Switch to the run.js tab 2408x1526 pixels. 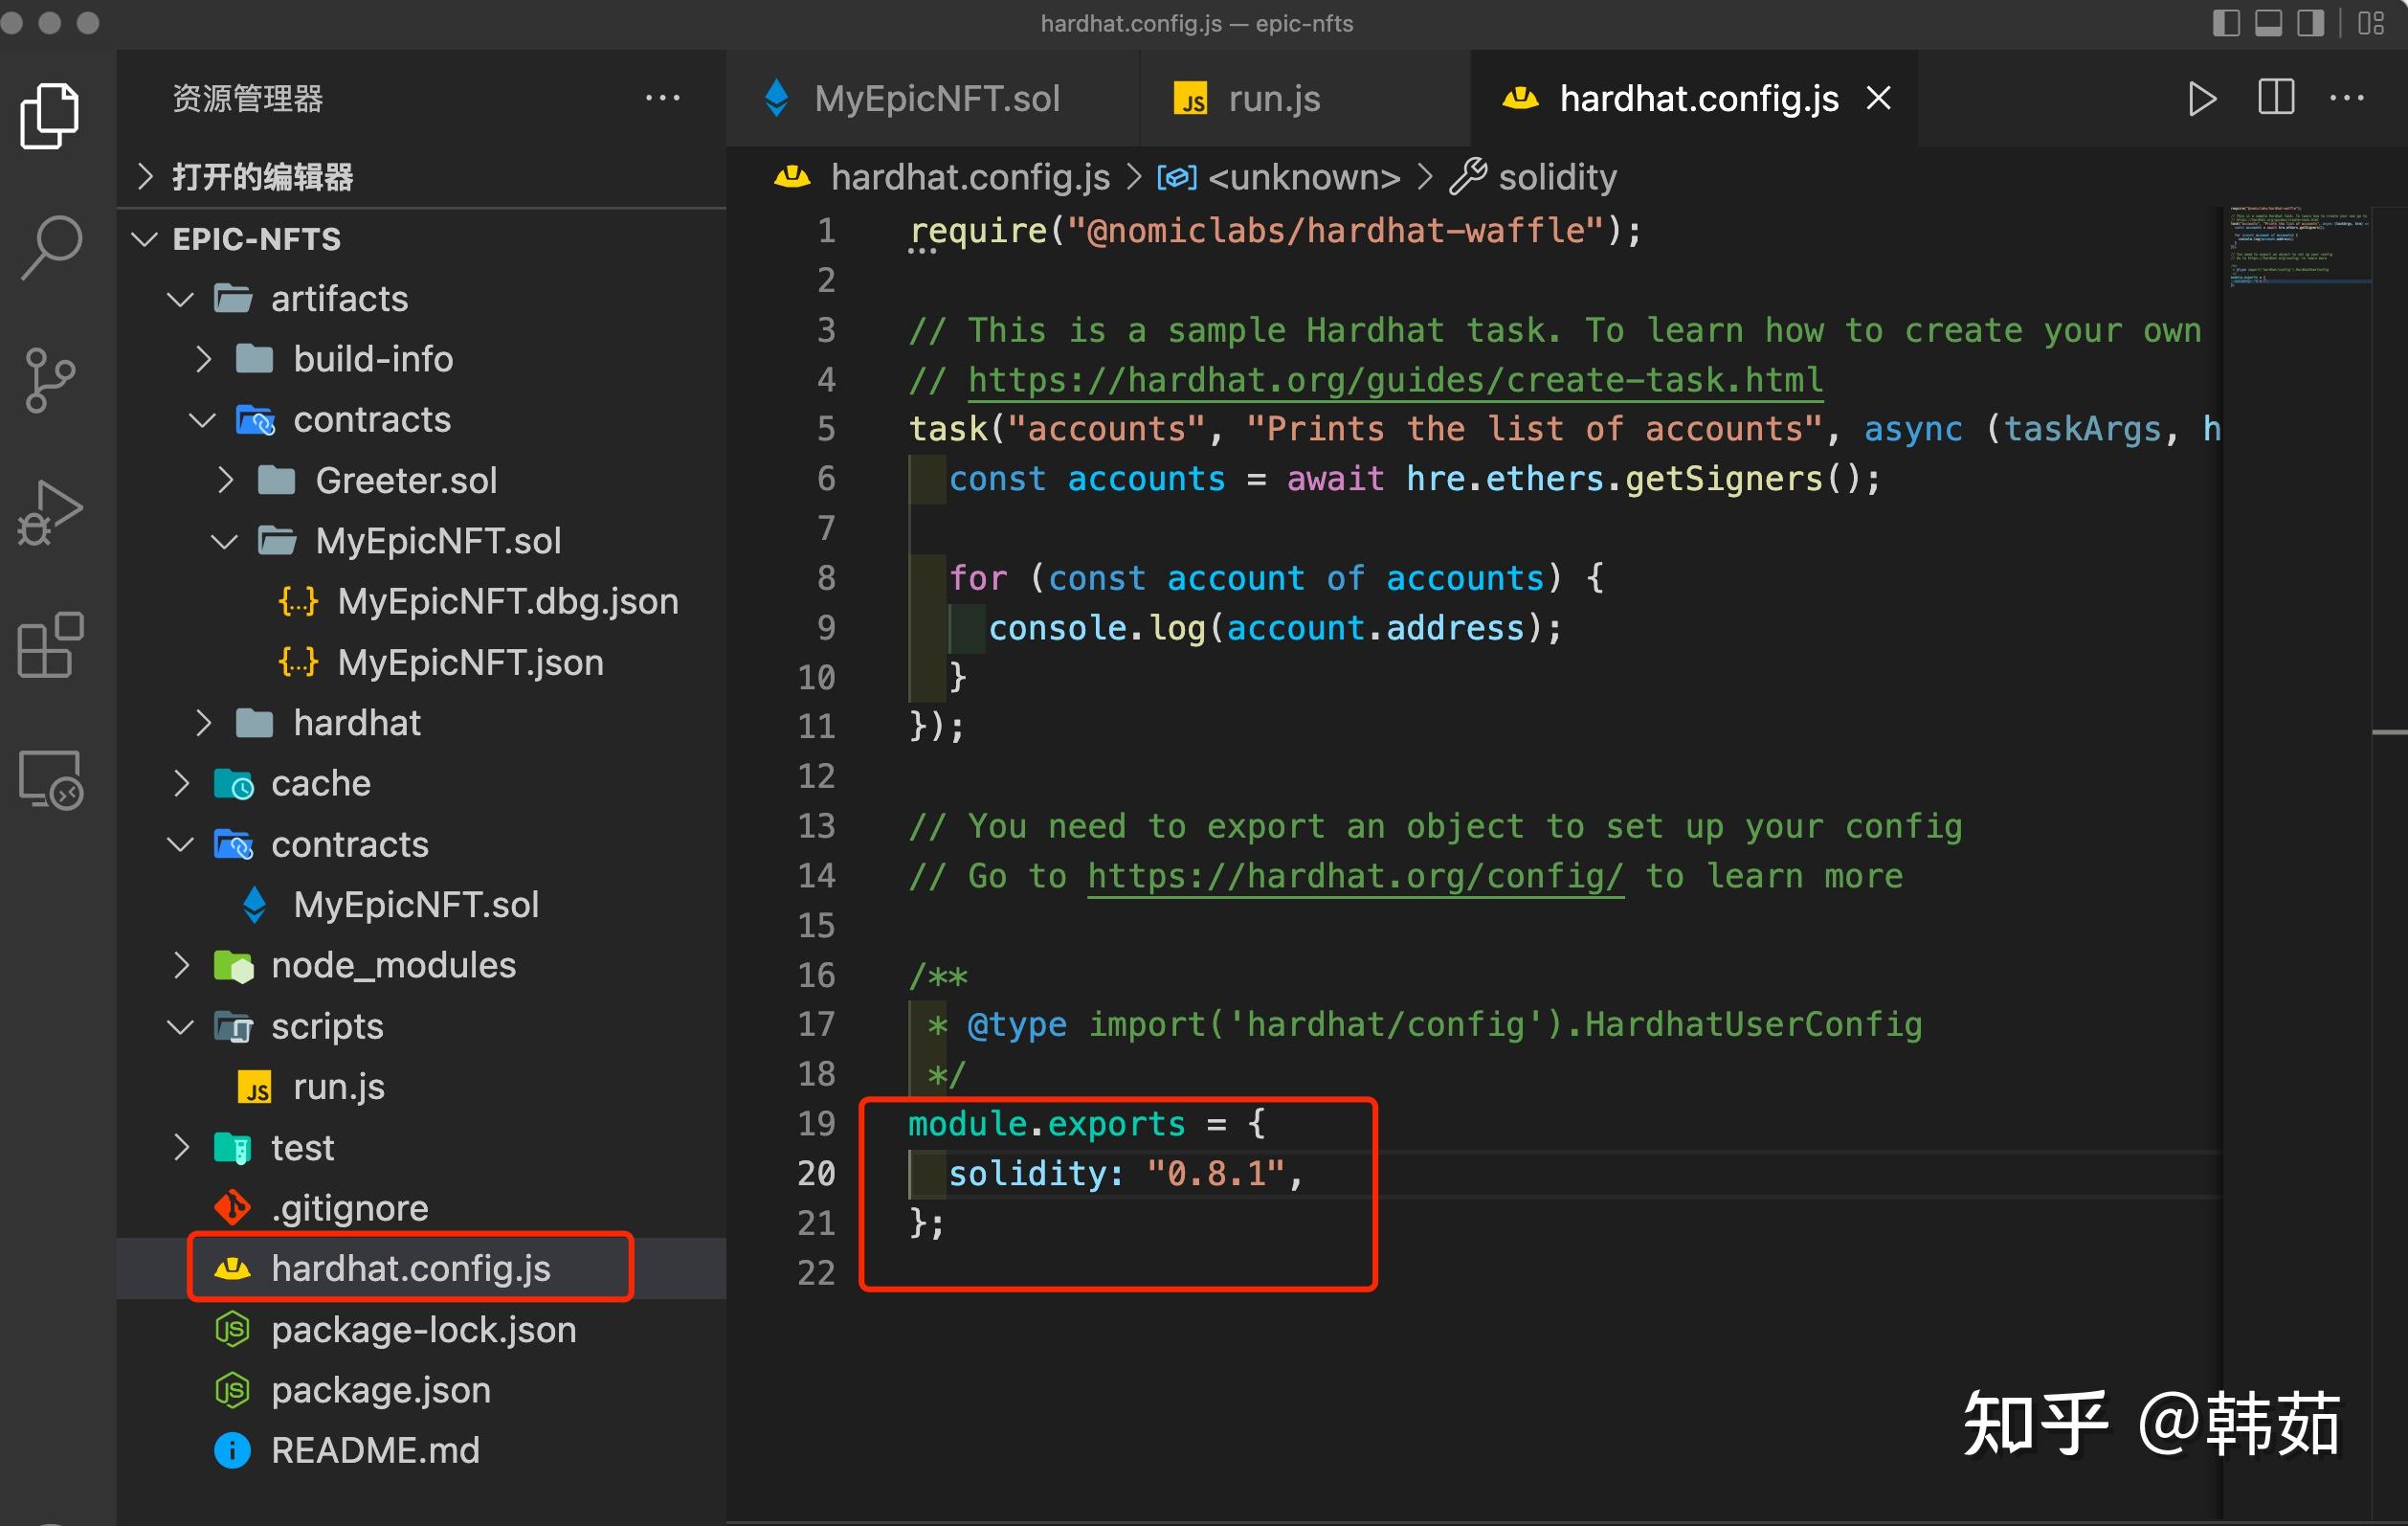pyautogui.click(x=1304, y=98)
